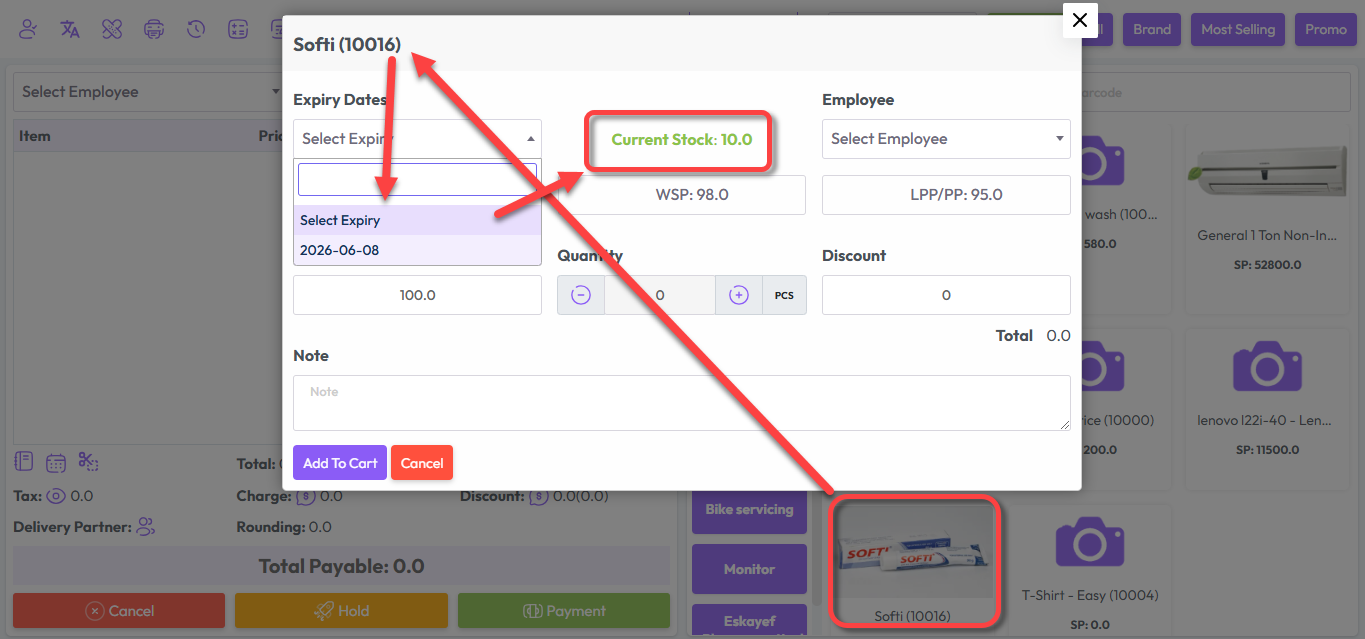Open the calculator icon in top toolbar

click(x=238, y=29)
